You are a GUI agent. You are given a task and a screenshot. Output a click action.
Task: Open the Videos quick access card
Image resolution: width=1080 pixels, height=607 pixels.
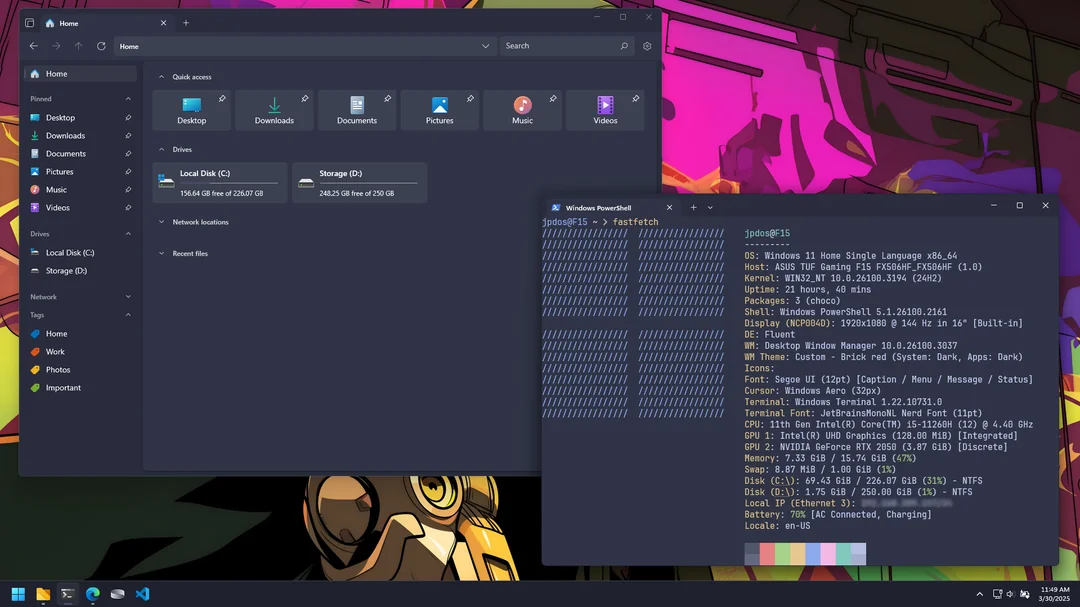[x=605, y=110]
